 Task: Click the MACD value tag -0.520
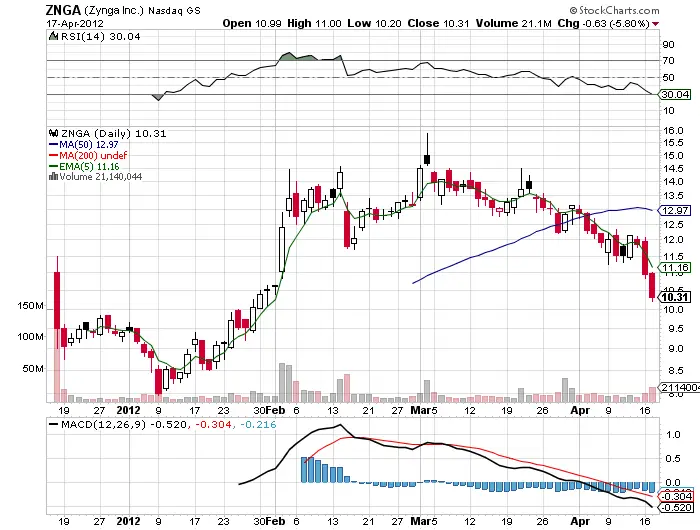(676, 508)
